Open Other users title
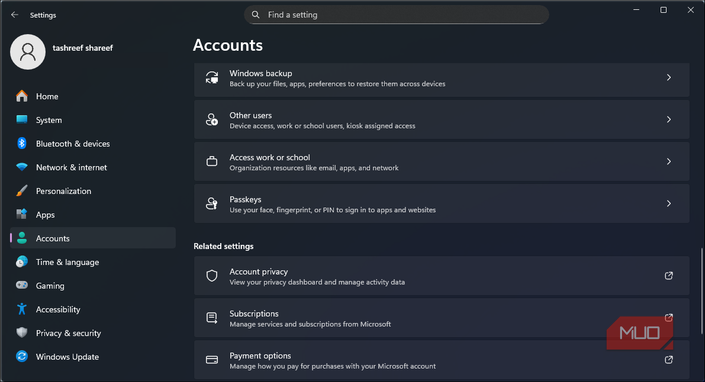Screen dimensions: 705x382 pyautogui.click(x=250, y=115)
